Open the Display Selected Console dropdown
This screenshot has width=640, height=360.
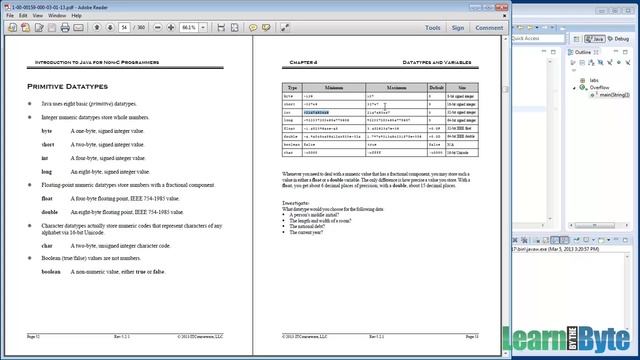[593, 240]
